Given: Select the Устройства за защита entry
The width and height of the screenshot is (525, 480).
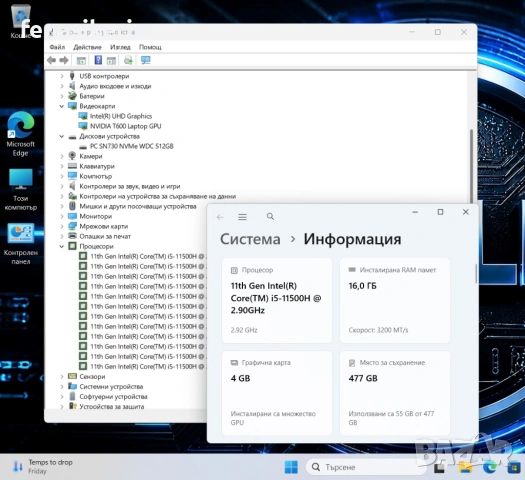Looking at the screenshot, I should pyautogui.click(x=112, y=407).
